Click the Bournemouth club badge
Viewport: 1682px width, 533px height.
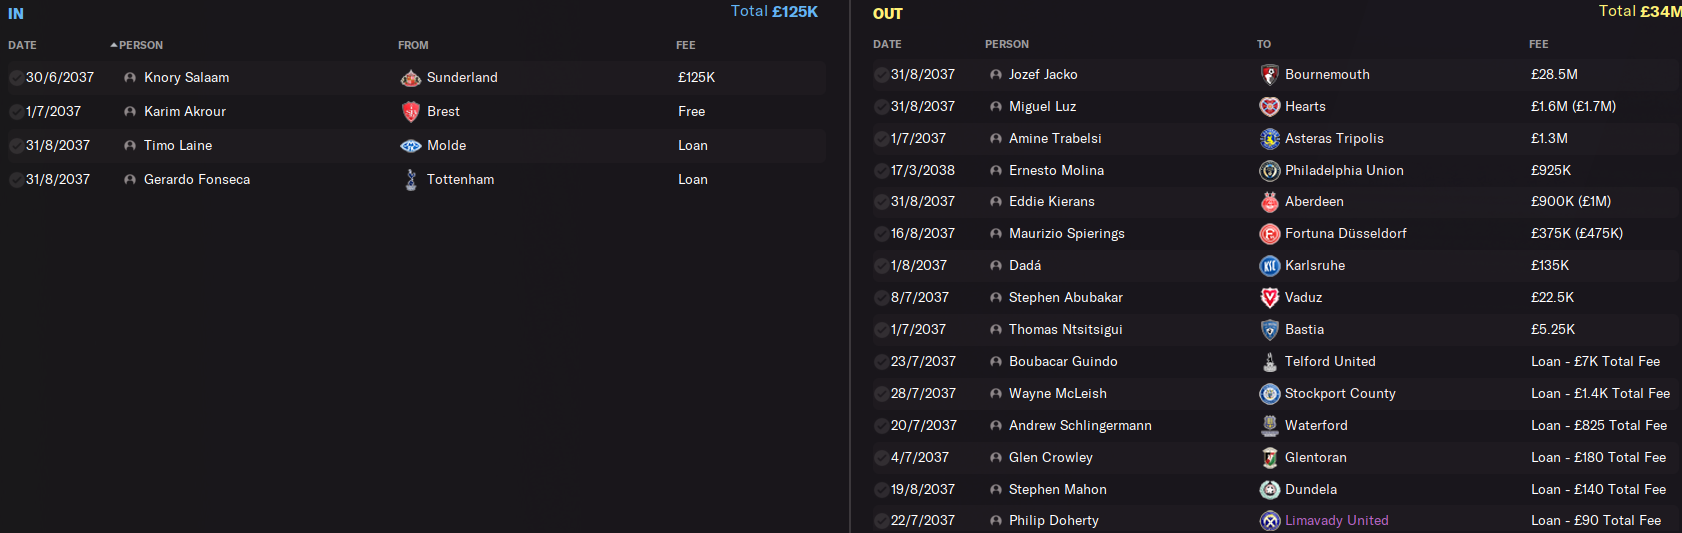point(1269,75)
